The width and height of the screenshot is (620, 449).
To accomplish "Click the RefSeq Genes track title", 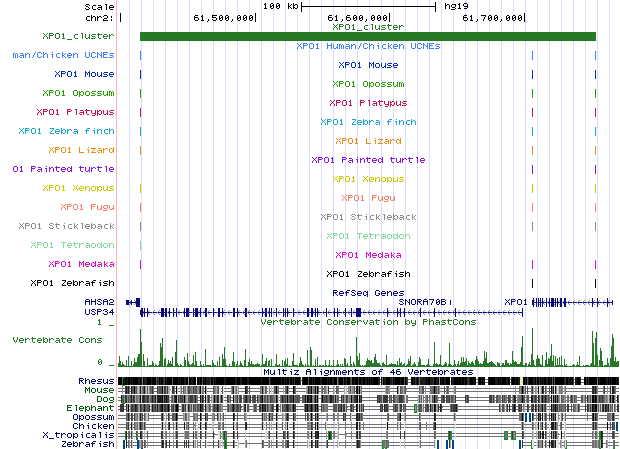I will coord(367,293).
